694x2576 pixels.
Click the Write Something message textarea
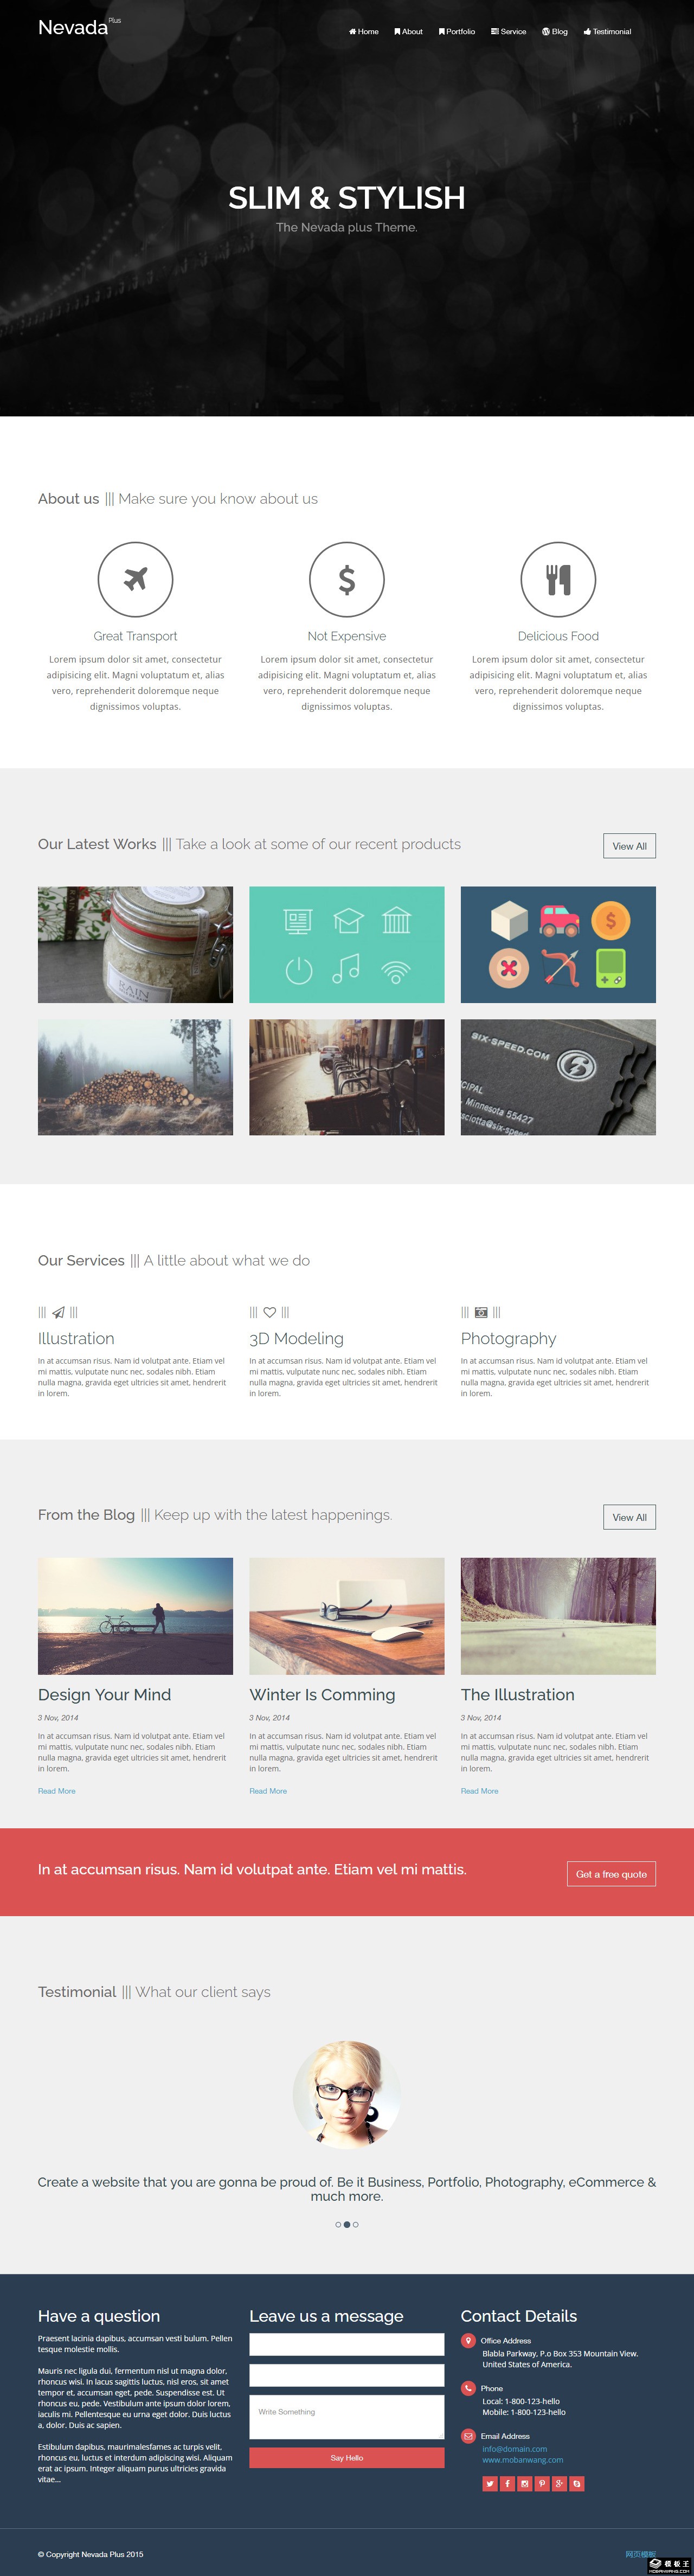pyautogui.click(x=347, y=2416)
